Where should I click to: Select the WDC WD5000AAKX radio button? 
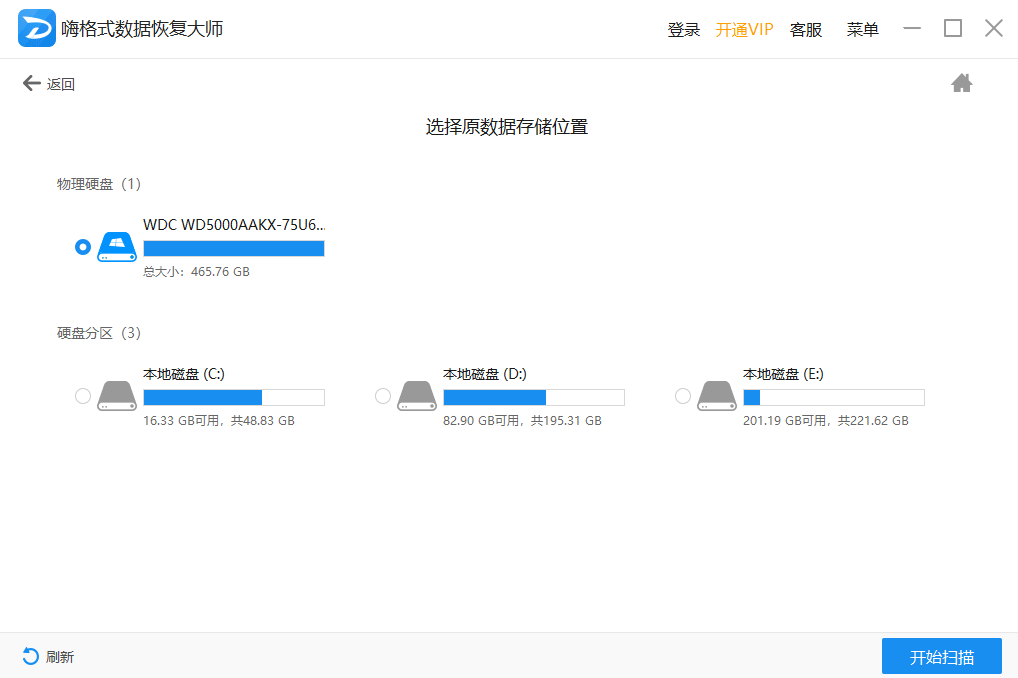pos(83,247)
